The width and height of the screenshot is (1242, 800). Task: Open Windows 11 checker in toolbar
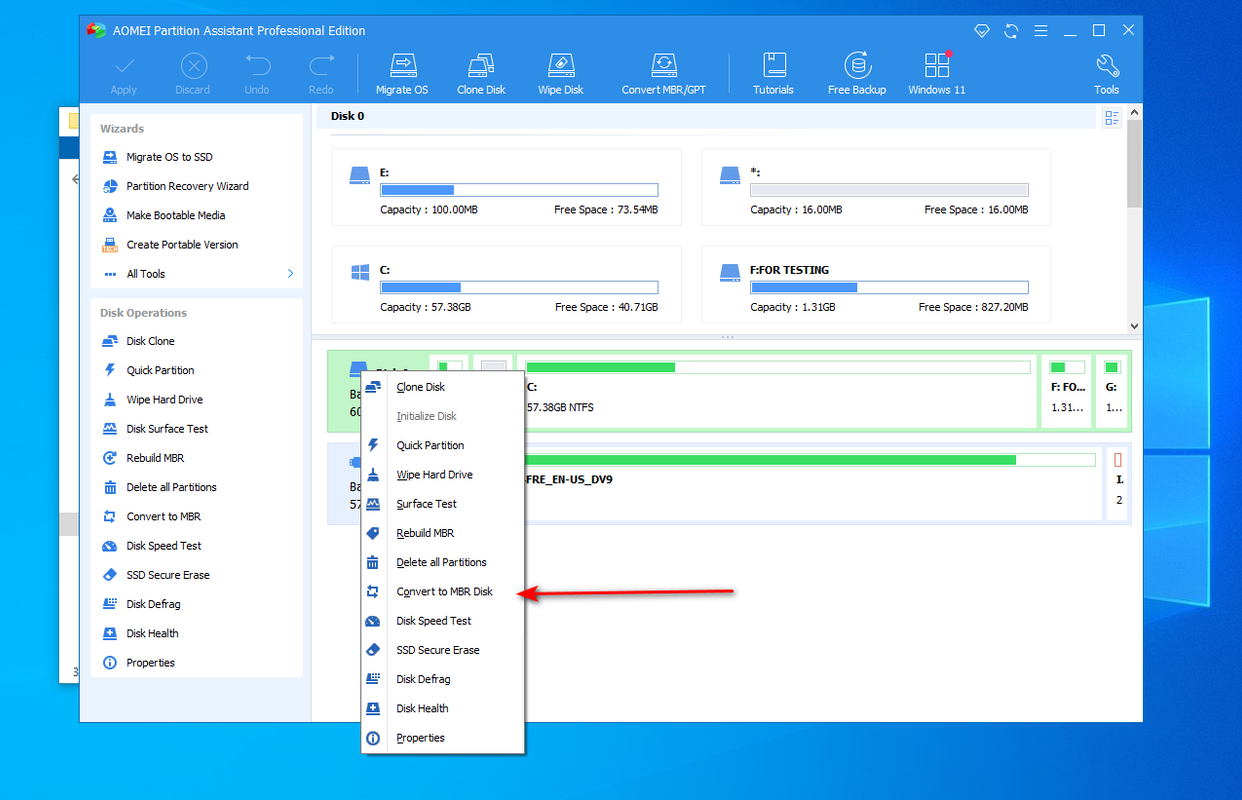pyautogui.click(x=937, y=74)
